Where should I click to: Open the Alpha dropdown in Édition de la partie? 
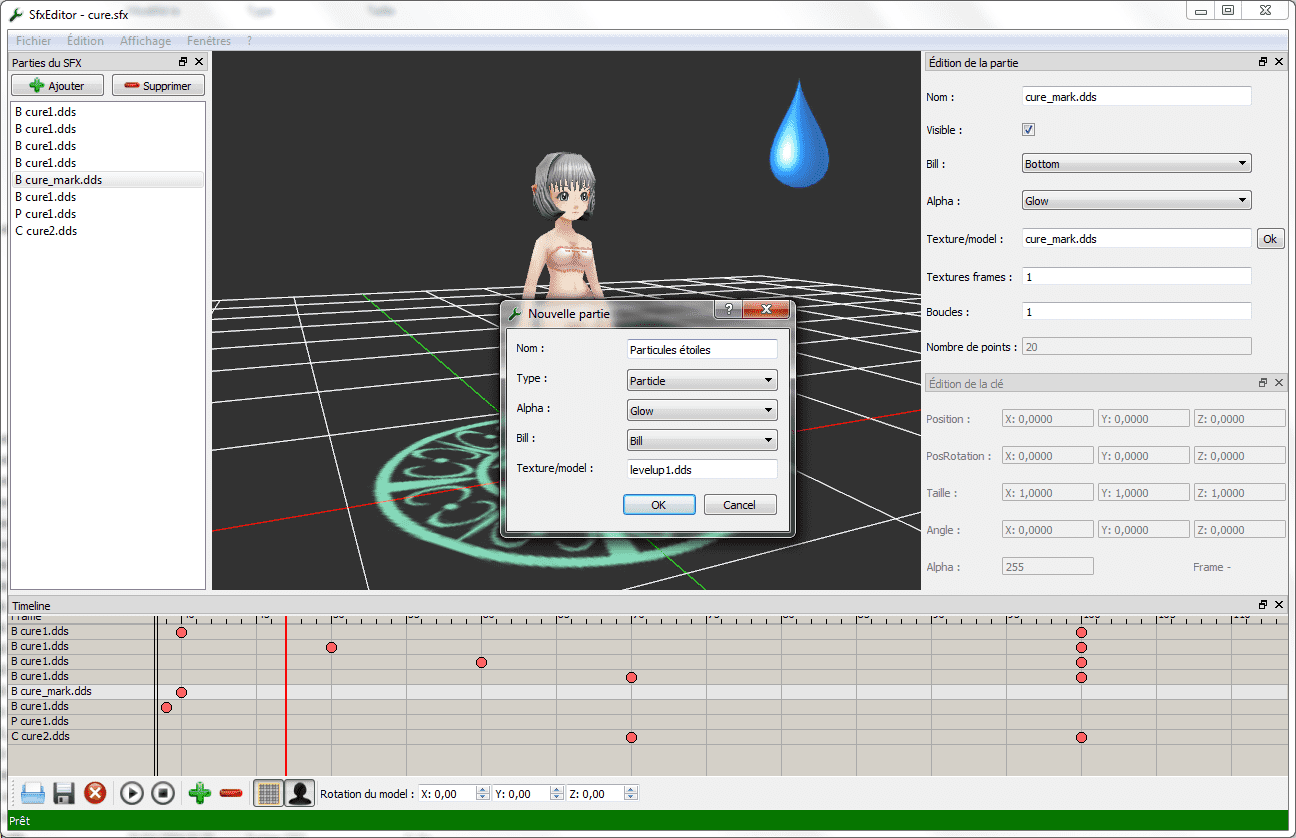click(x=1137, y=201)
